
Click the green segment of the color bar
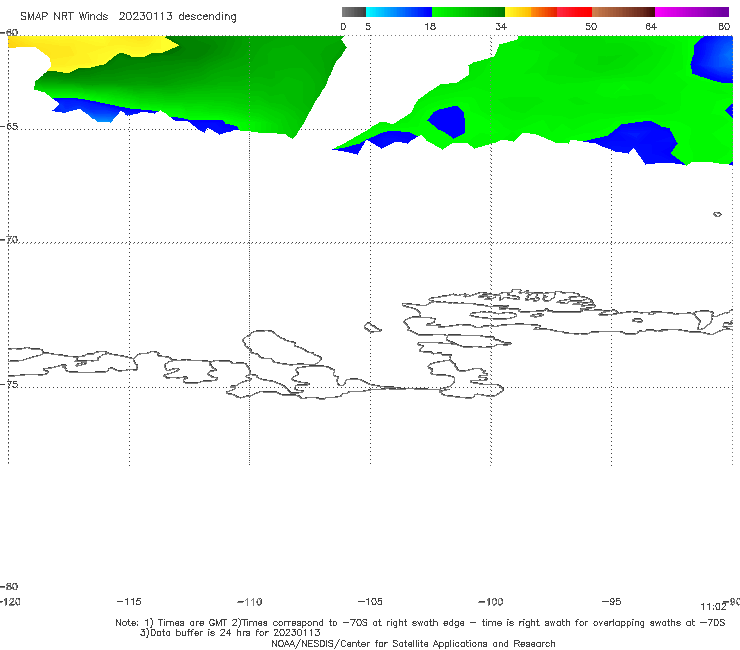(468, 12)
